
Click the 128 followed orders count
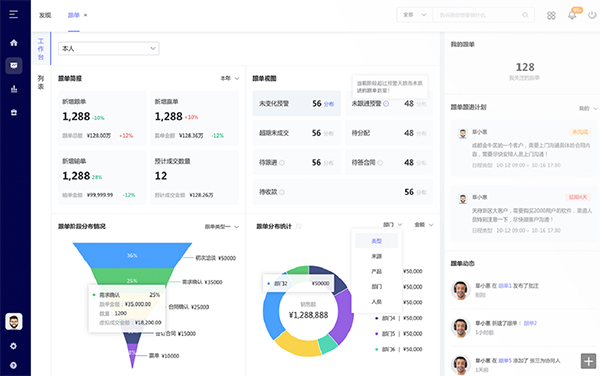tap(525, 67)
